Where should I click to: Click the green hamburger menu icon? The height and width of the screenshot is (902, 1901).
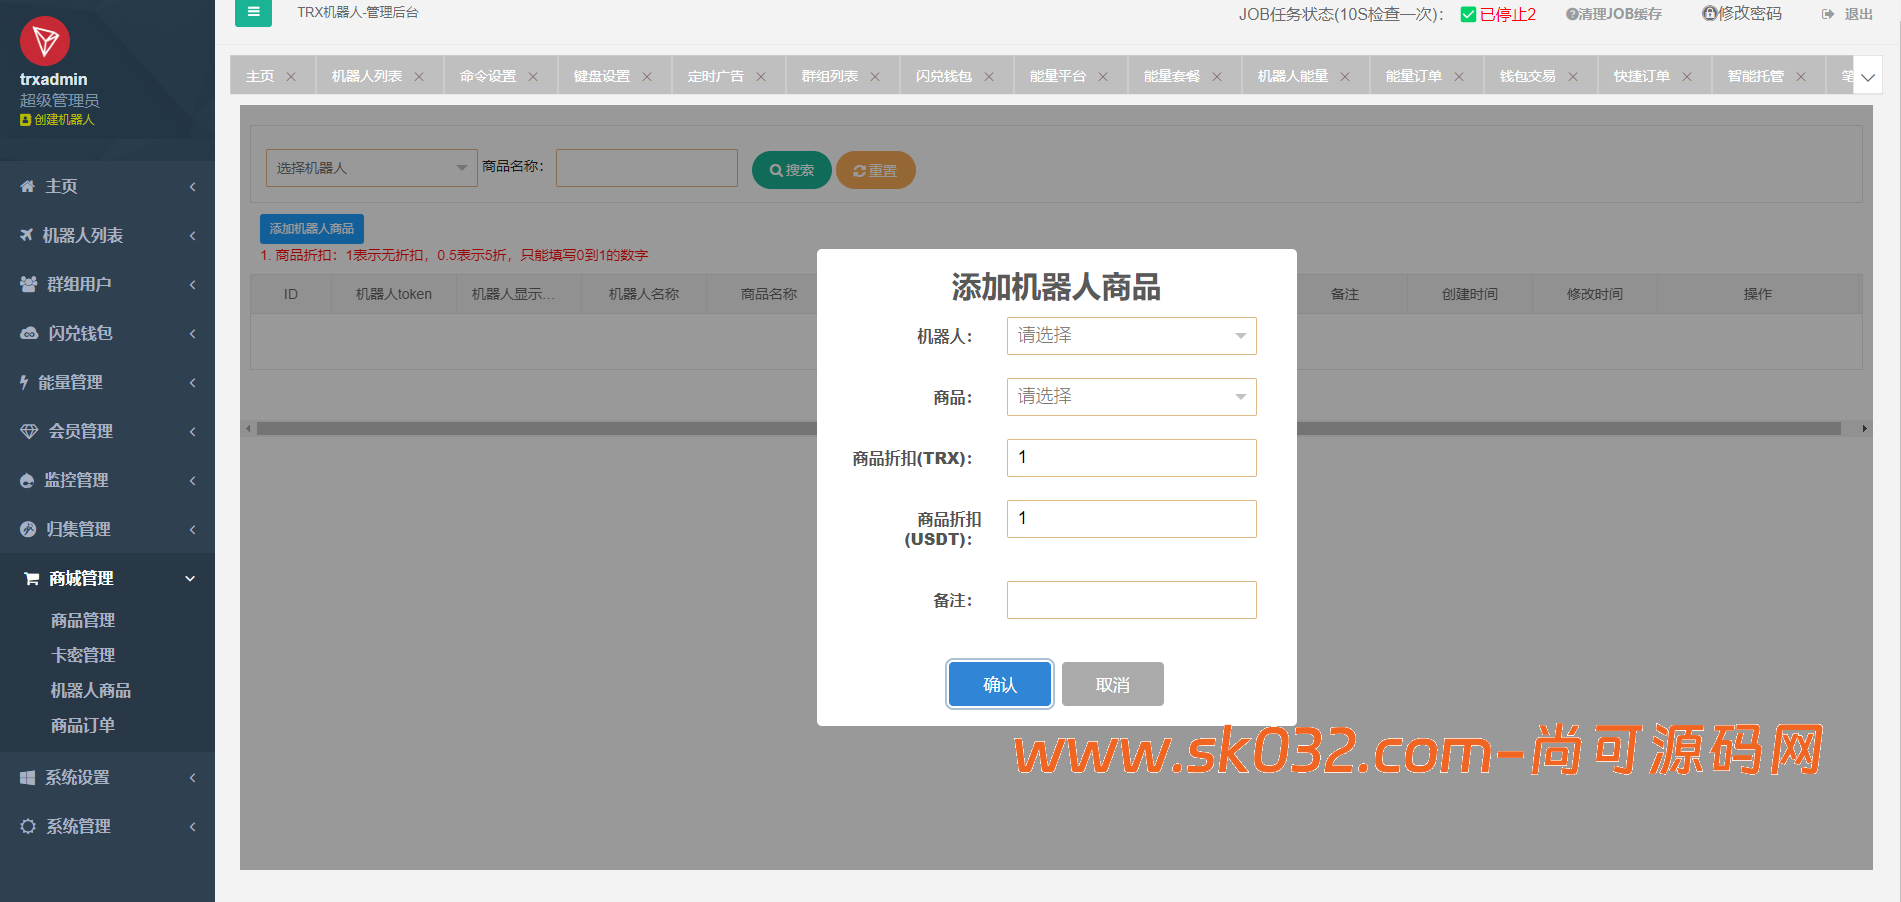(253, 14)
